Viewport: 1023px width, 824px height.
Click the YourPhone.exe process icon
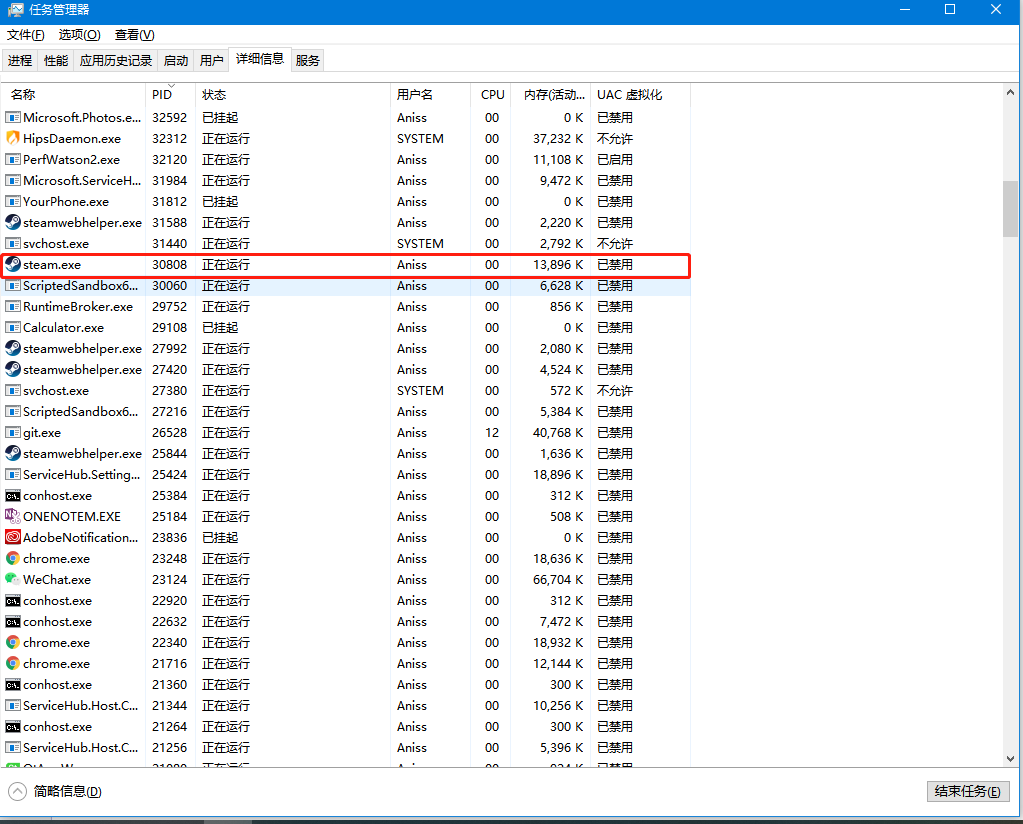coord(12,201)
